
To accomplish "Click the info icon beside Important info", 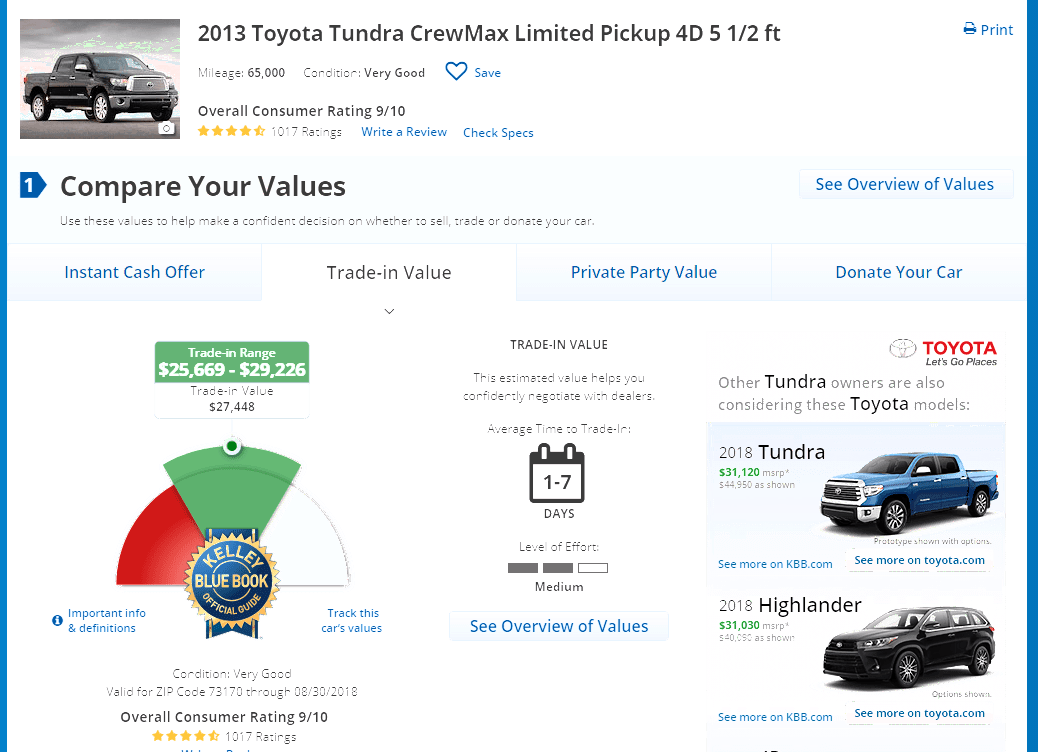I will (58, 620).
